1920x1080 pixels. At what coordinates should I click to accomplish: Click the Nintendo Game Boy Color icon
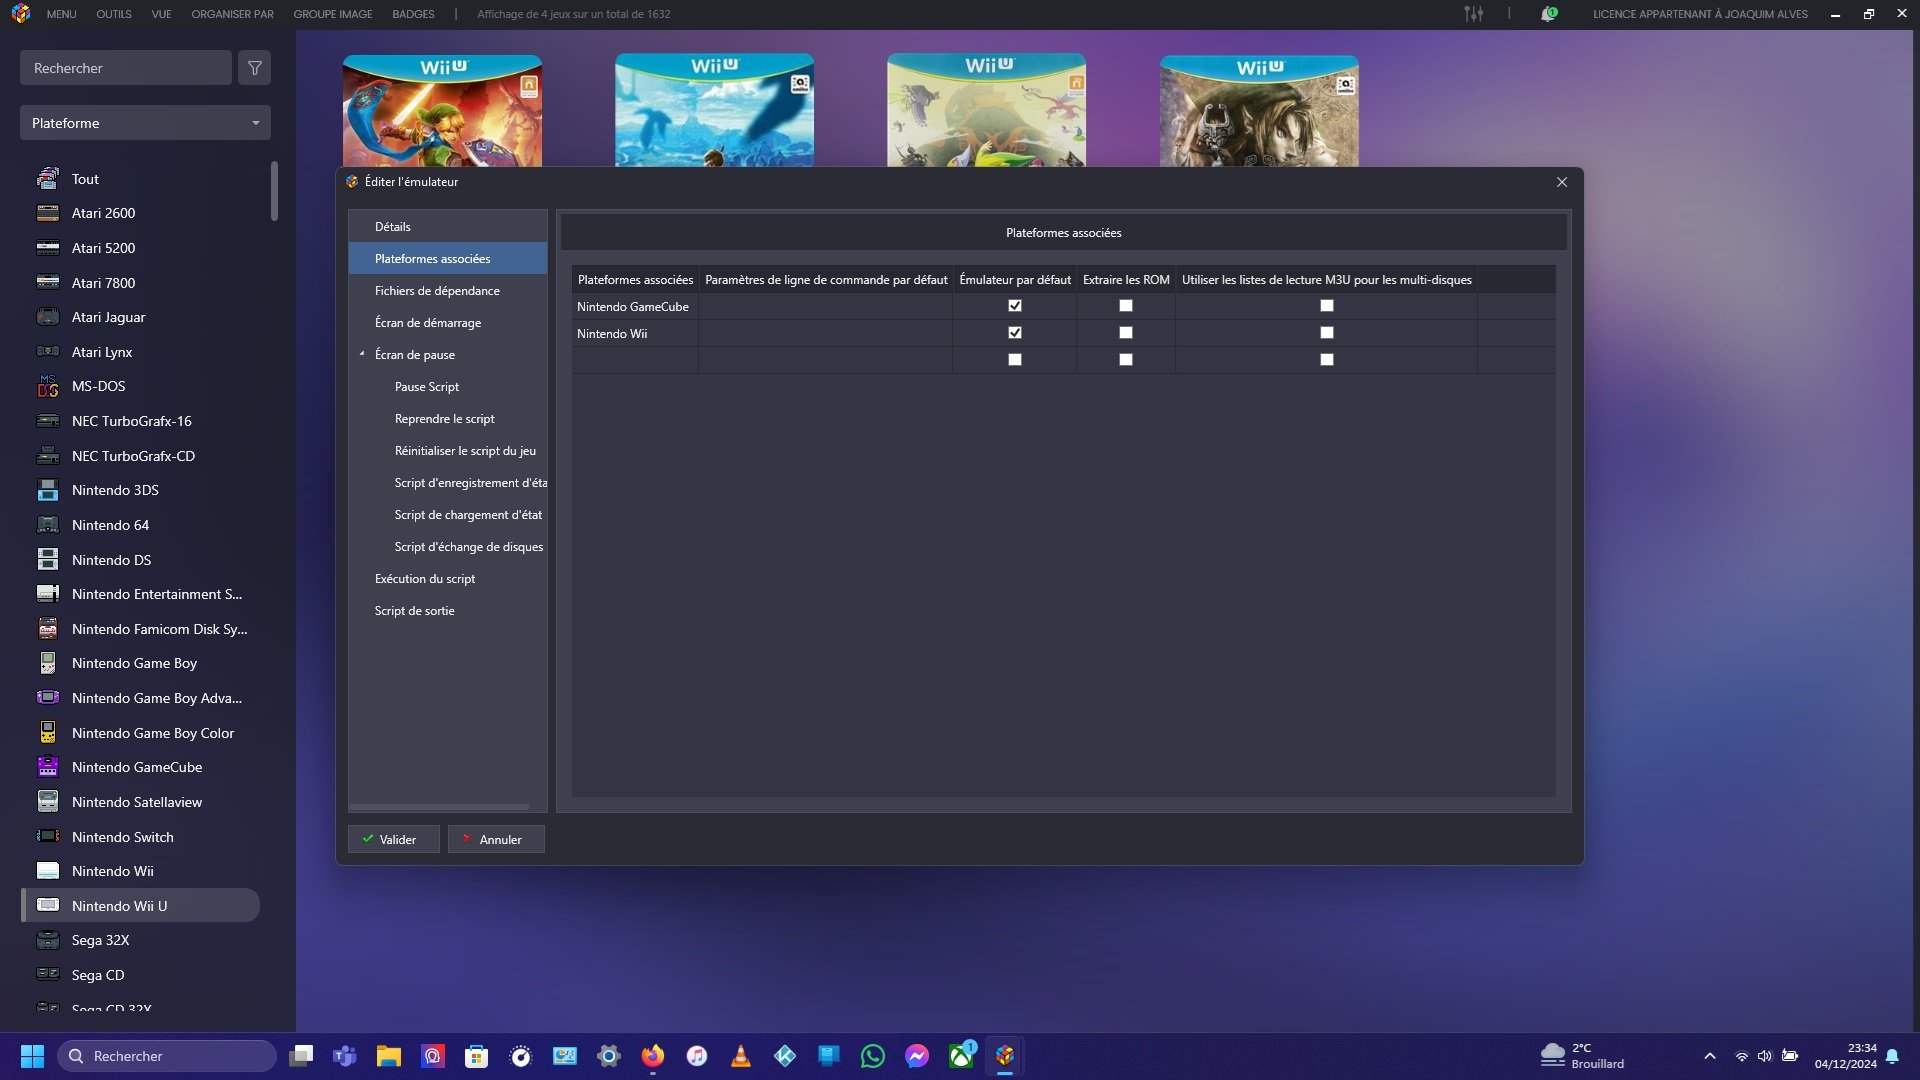tap(48, 733)
